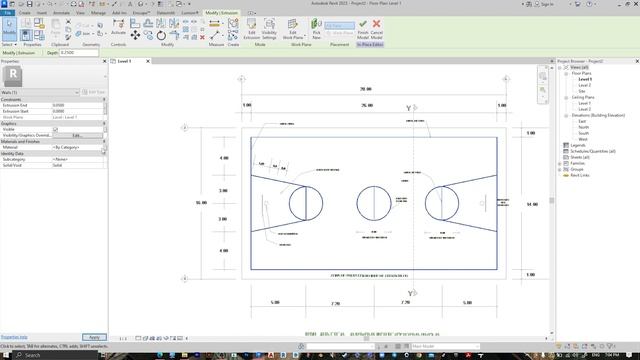Viewport: 640px width, 360px height.
Task: Click Edit Extrusion icon
Action: coord(251,29)
